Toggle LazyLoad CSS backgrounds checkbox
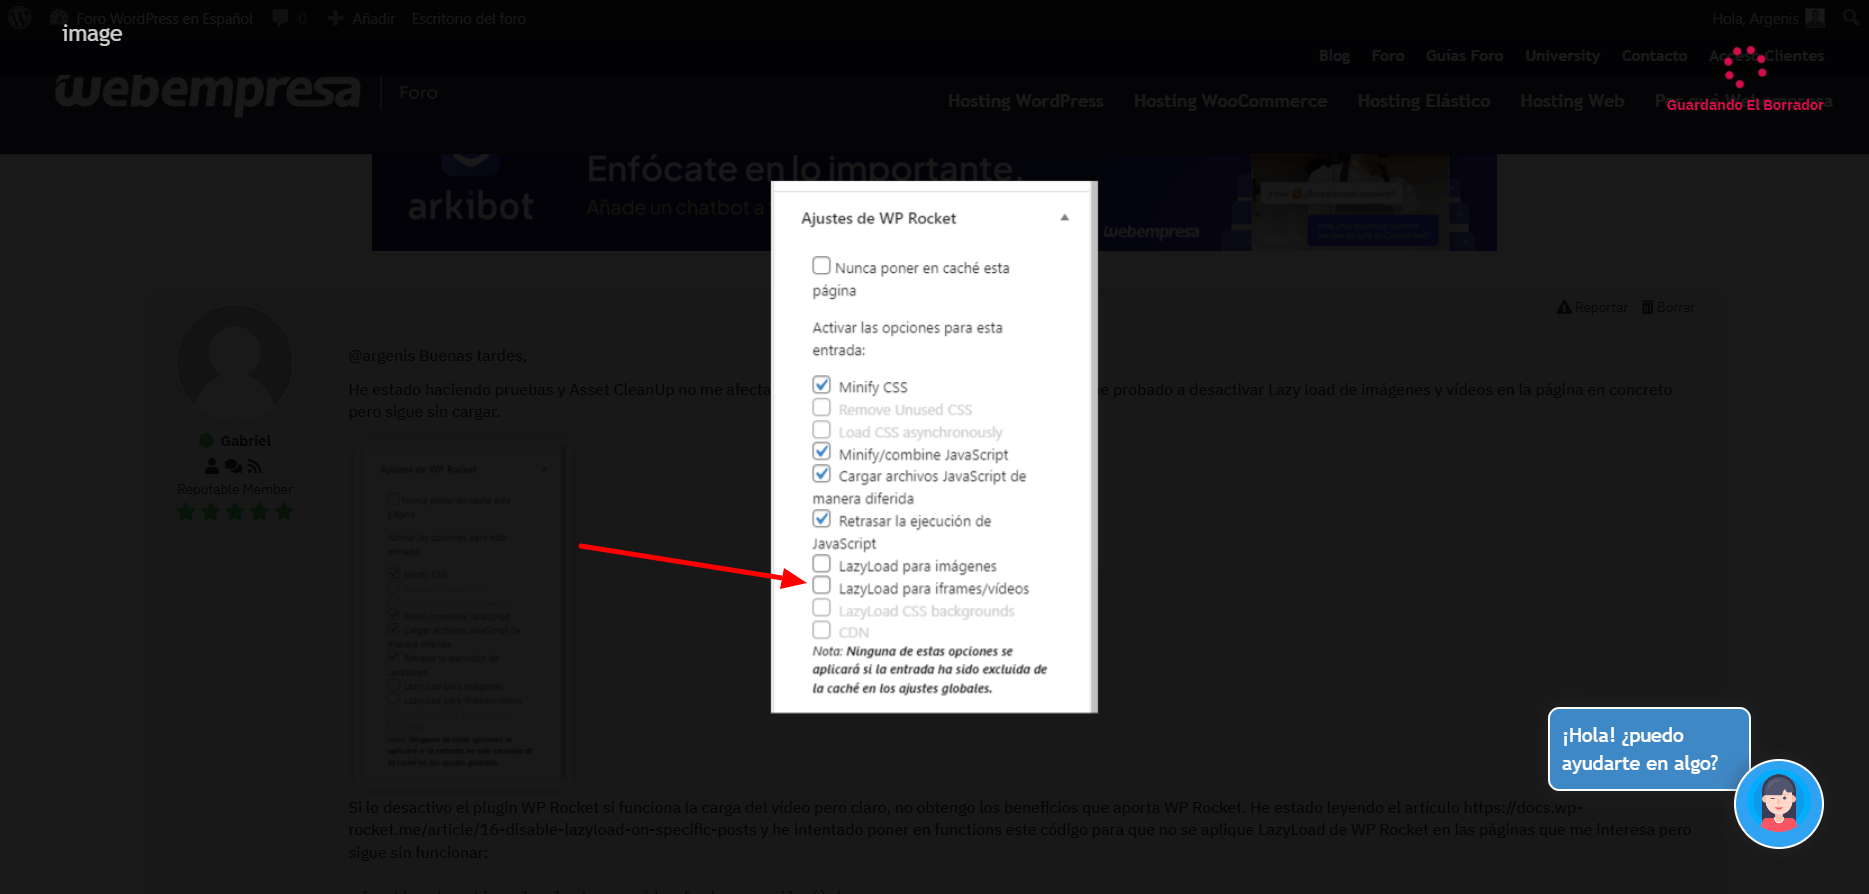1869x894 pixels. (x=821, y=608)
